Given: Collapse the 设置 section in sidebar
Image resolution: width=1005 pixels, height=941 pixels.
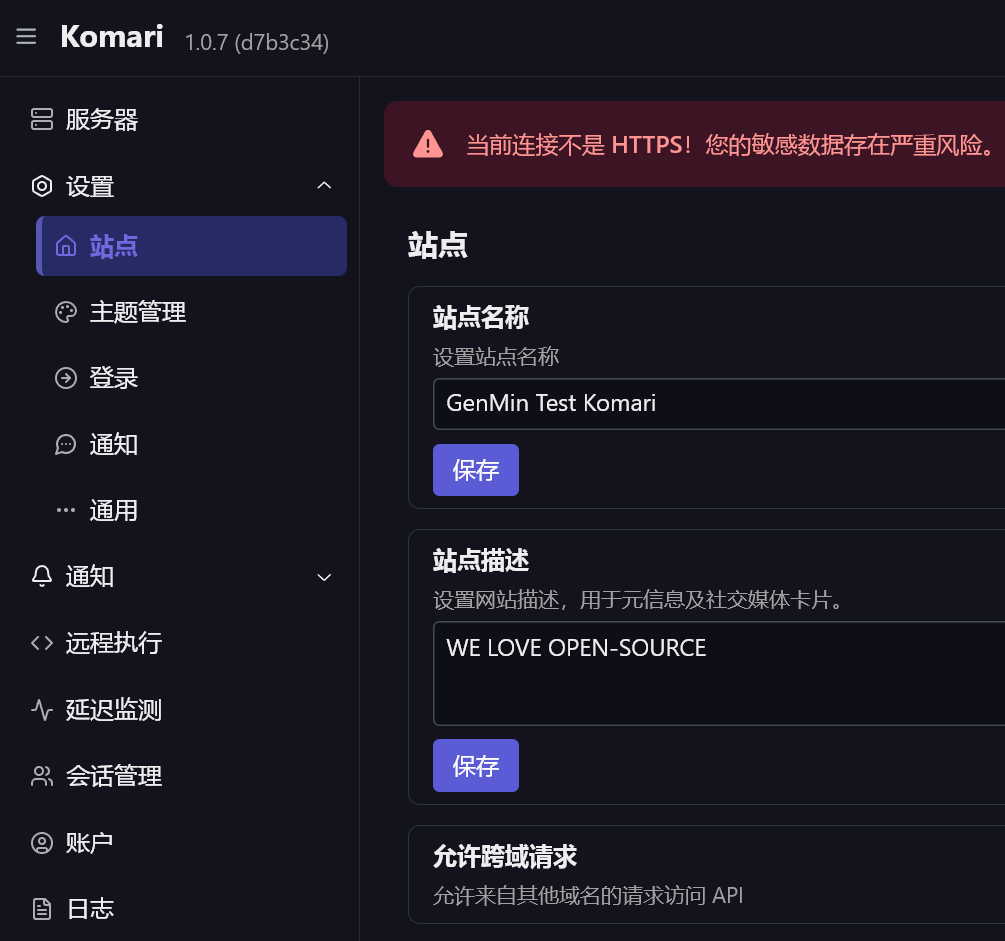Looking at the screenshot, I should 323,185.
